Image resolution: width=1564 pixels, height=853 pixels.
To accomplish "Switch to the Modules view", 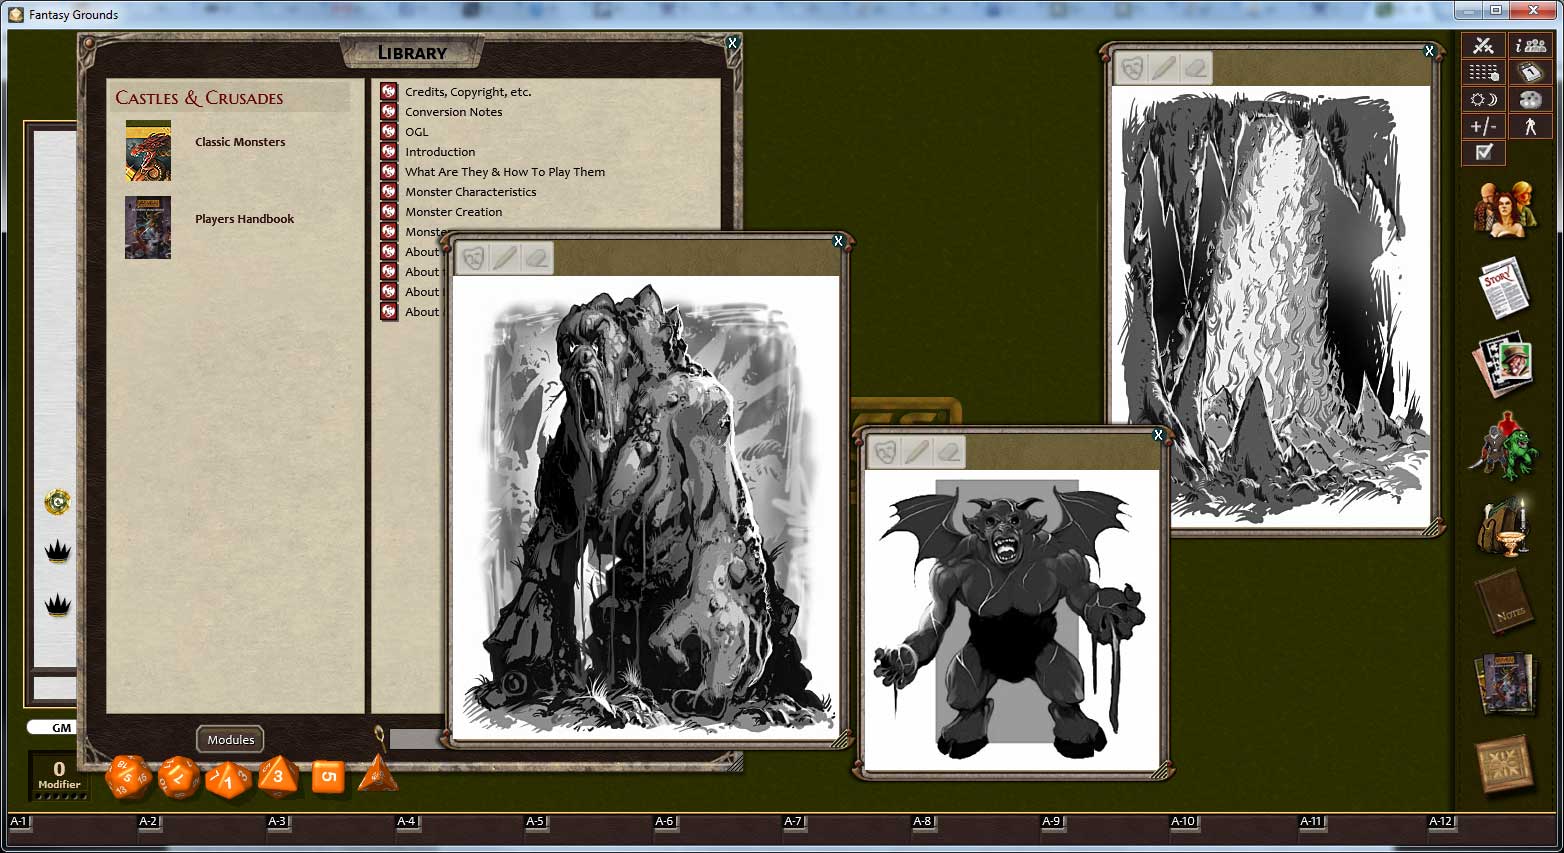I will [230, 739].
